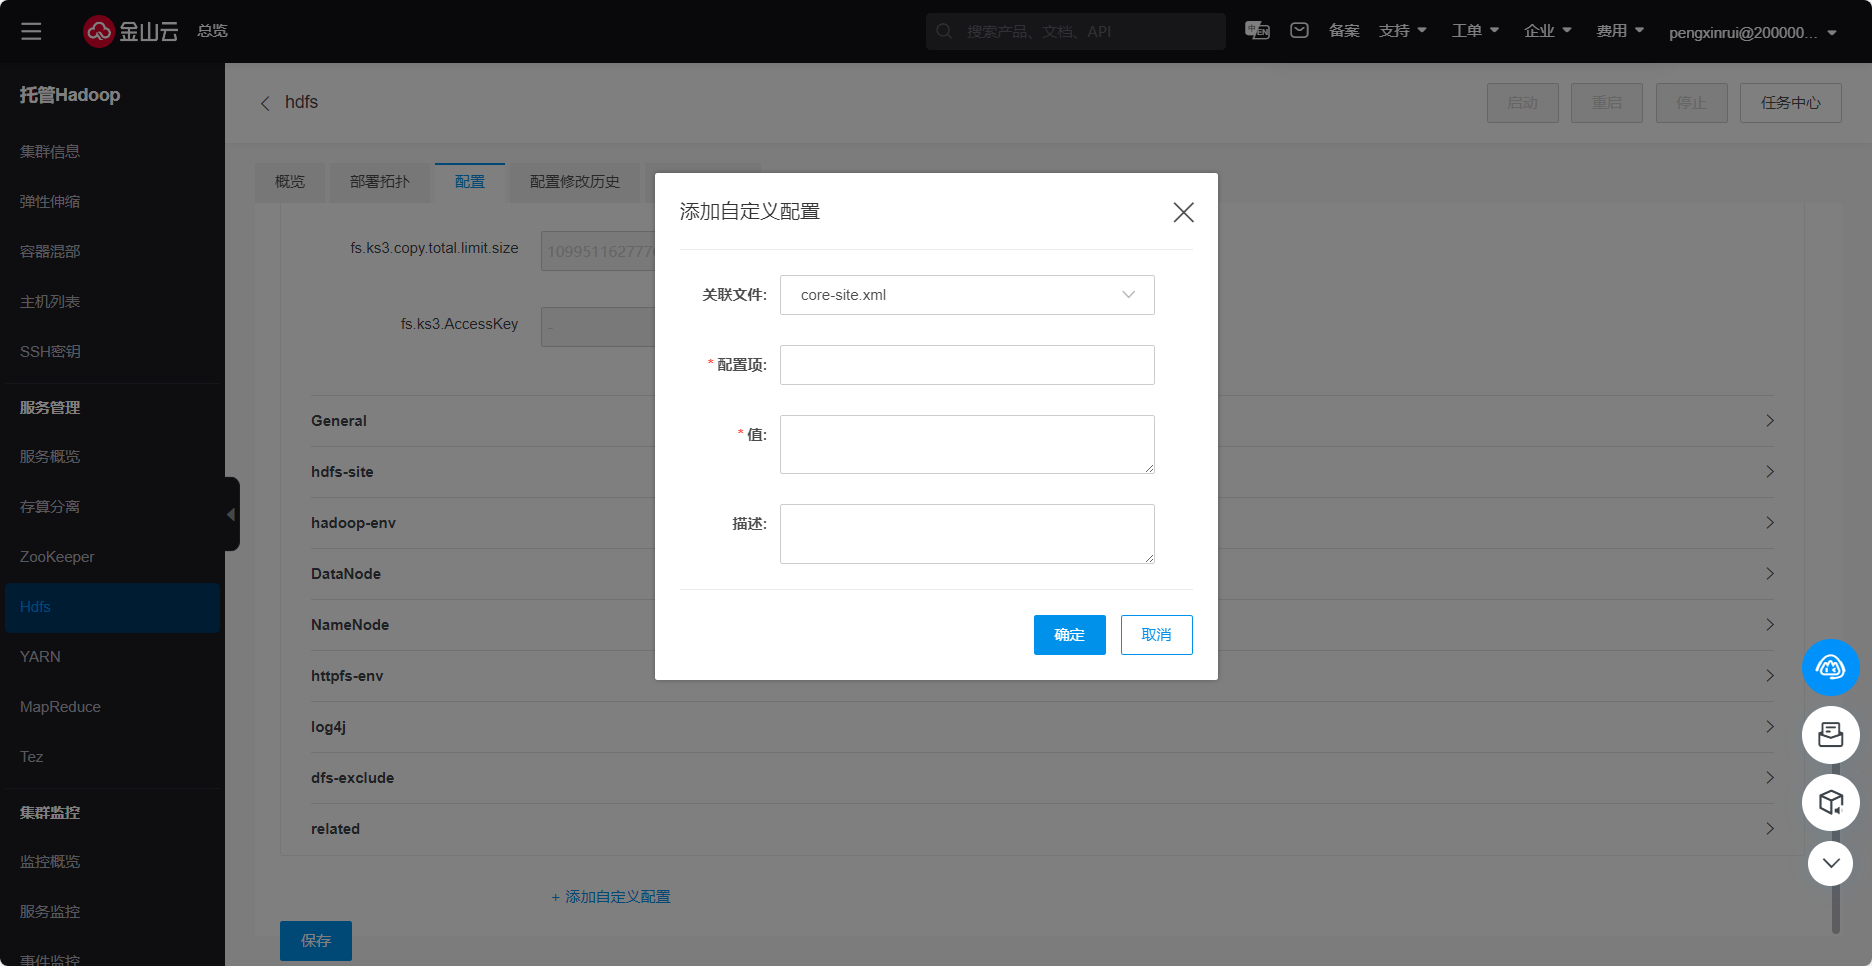Switch to the 部署拓扑 tab
The width and height of the screenshot is (1872, 966).
click(x=379, y=182)
